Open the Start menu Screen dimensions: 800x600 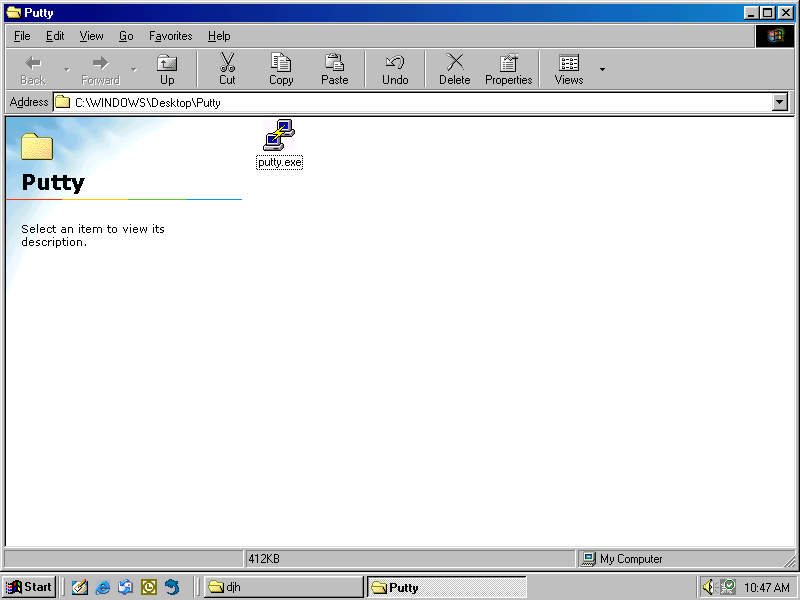29,587
